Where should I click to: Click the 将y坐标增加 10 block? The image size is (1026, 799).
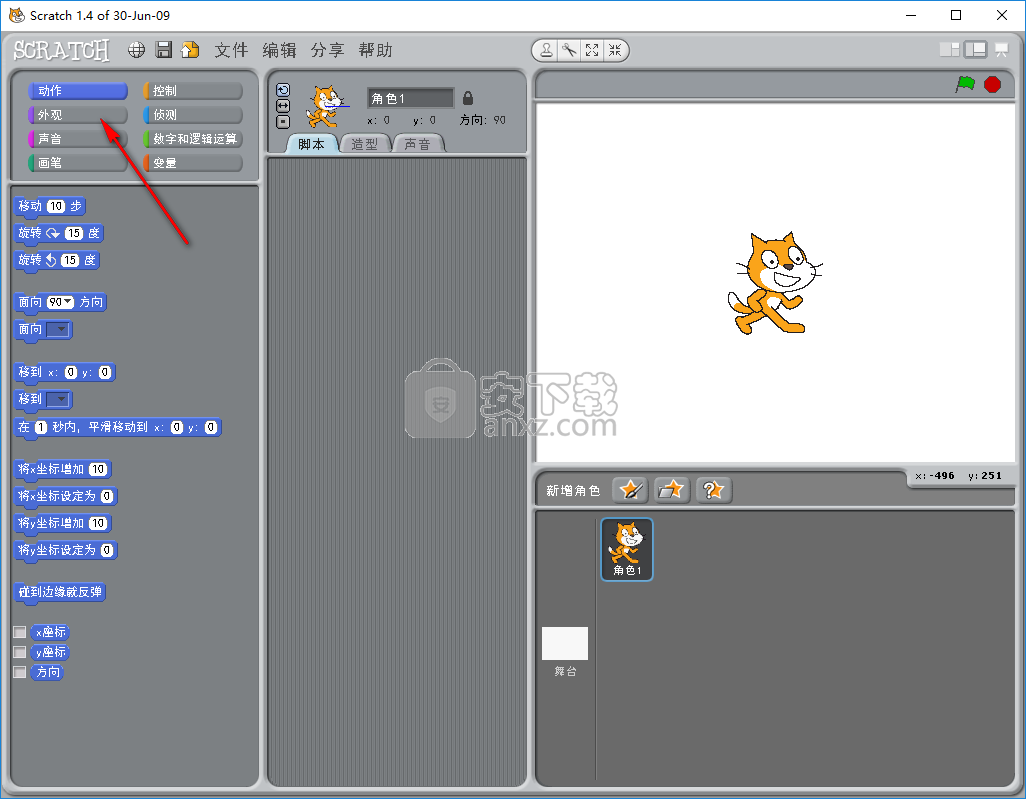[63, 524]
